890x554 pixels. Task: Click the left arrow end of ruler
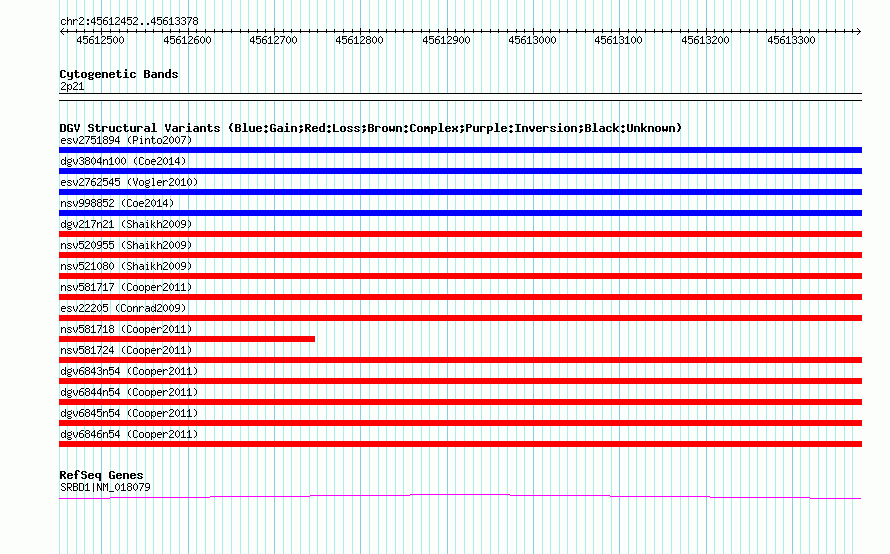[x=62, y=31]
